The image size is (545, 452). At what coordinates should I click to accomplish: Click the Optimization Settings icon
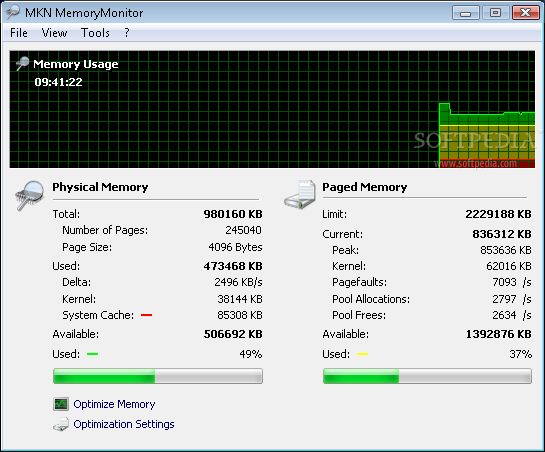[x=61, y=424]
